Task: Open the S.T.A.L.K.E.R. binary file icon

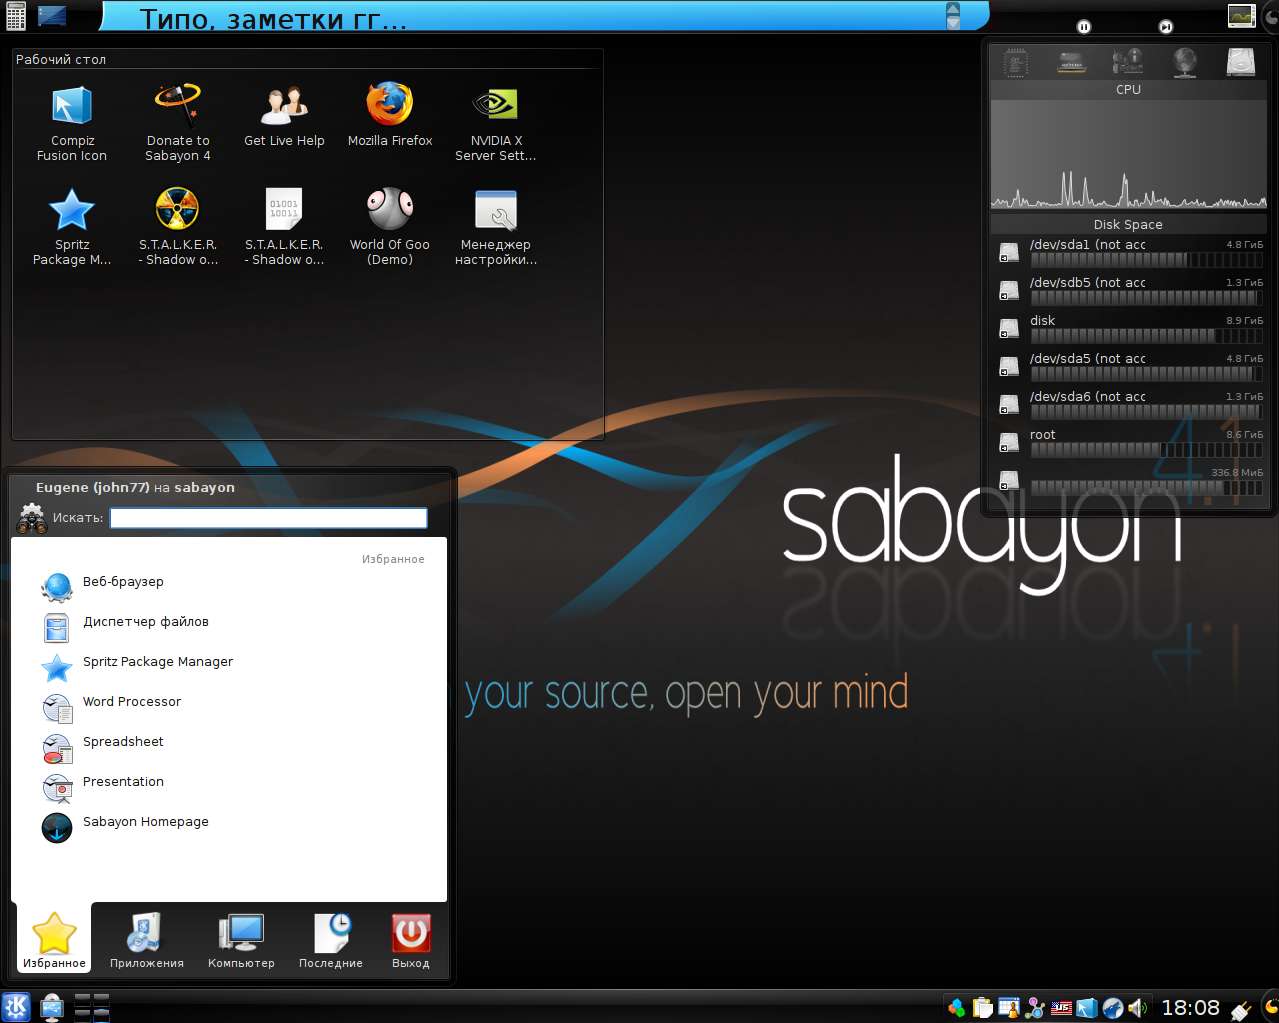Action: 284,227
